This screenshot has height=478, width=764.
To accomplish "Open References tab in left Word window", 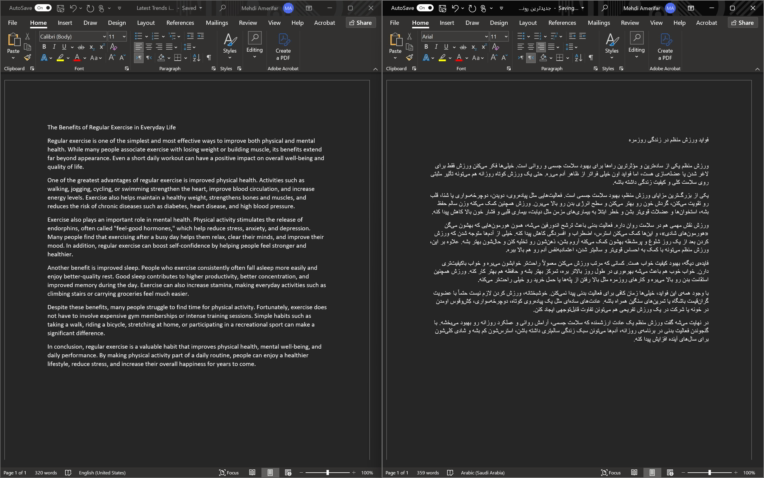I will click(x=180, y=23).
